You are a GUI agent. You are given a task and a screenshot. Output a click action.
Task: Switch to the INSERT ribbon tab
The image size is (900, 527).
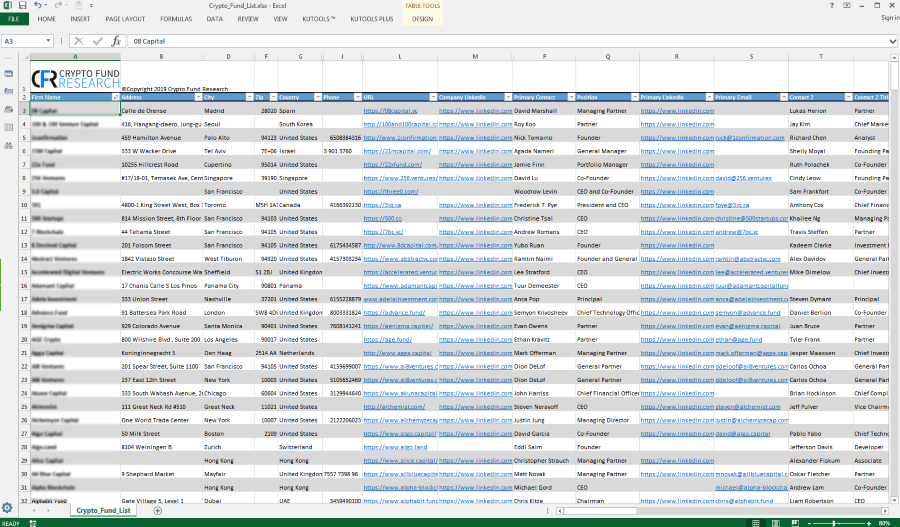[80, 19]
